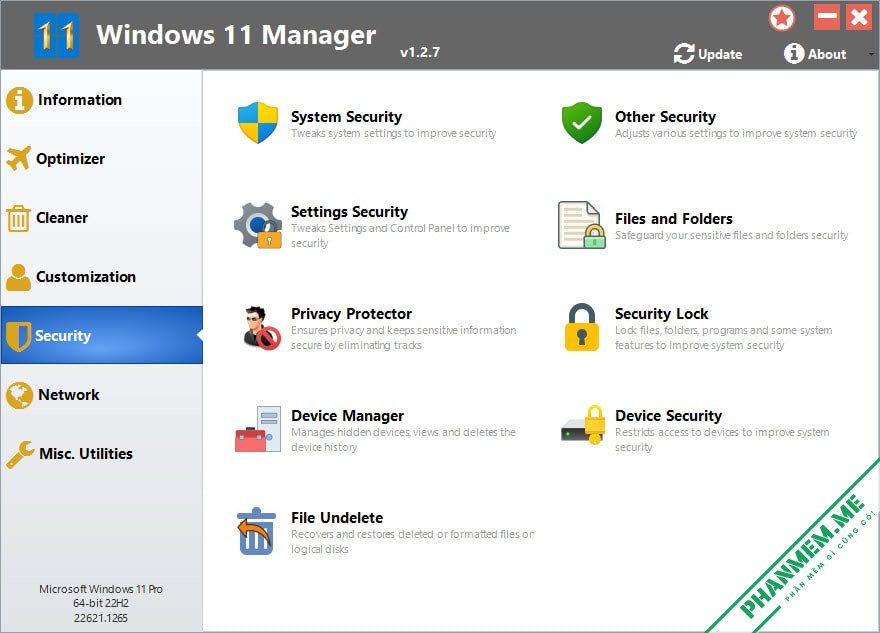This screenshot has width=880, height=633.
Task: Click the 'Microsoft Windows 11 Pro' text
Action: click(x=101, y=589)
